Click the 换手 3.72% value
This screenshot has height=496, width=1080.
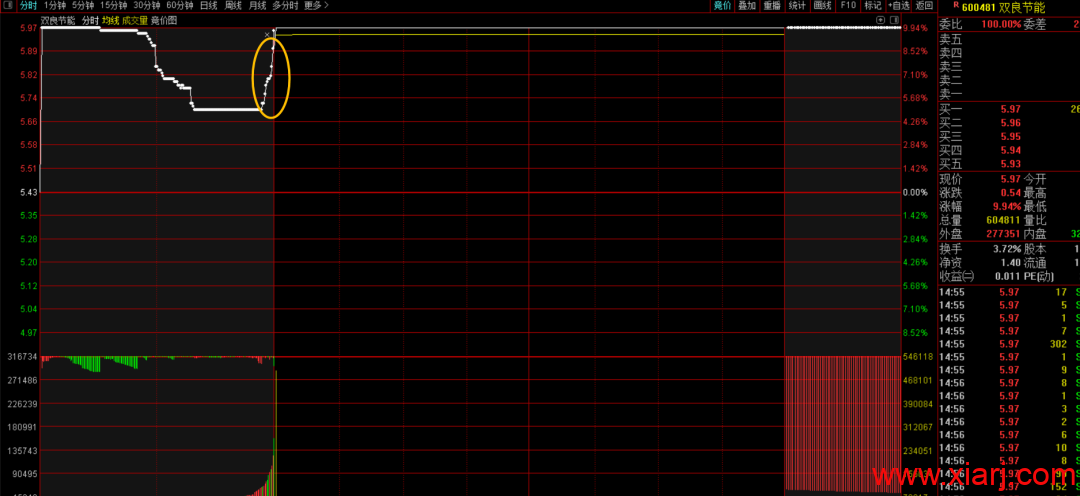click(1008, 249)
